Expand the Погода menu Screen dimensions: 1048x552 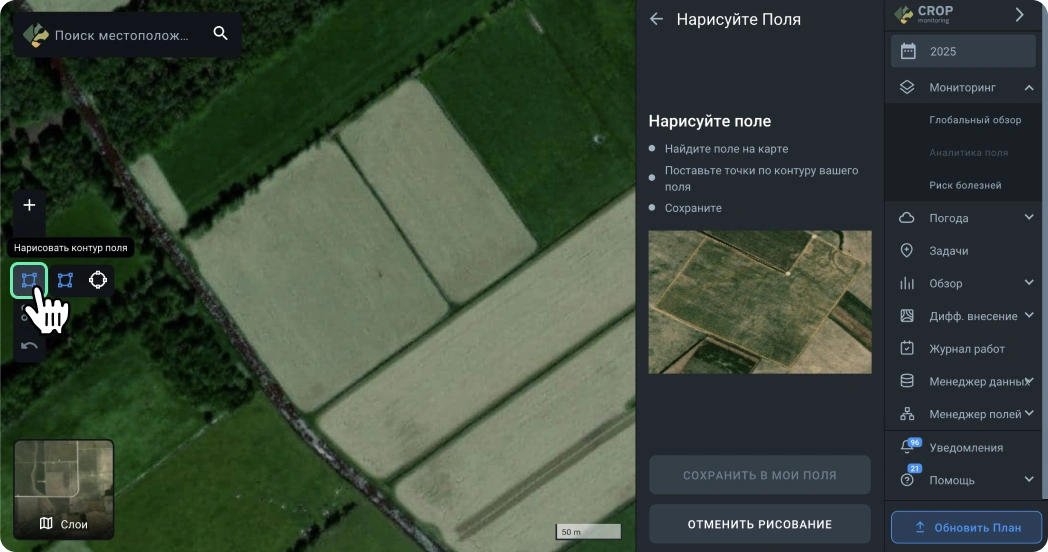[1029, 218]
